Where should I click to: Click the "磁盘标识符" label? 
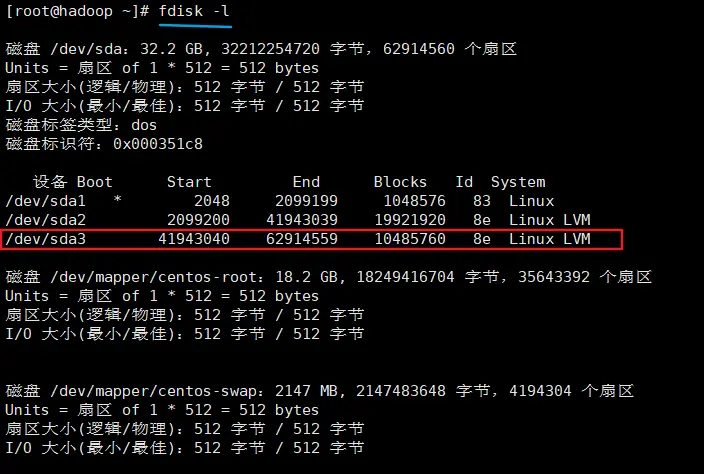50,144
